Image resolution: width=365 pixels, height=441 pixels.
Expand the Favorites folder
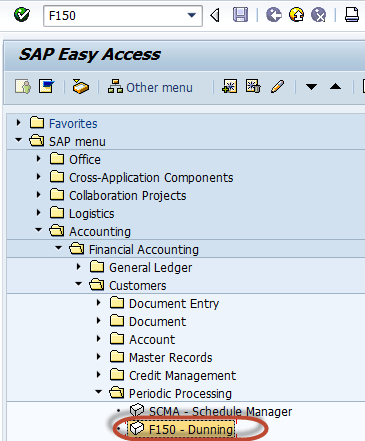coord(19,123)
